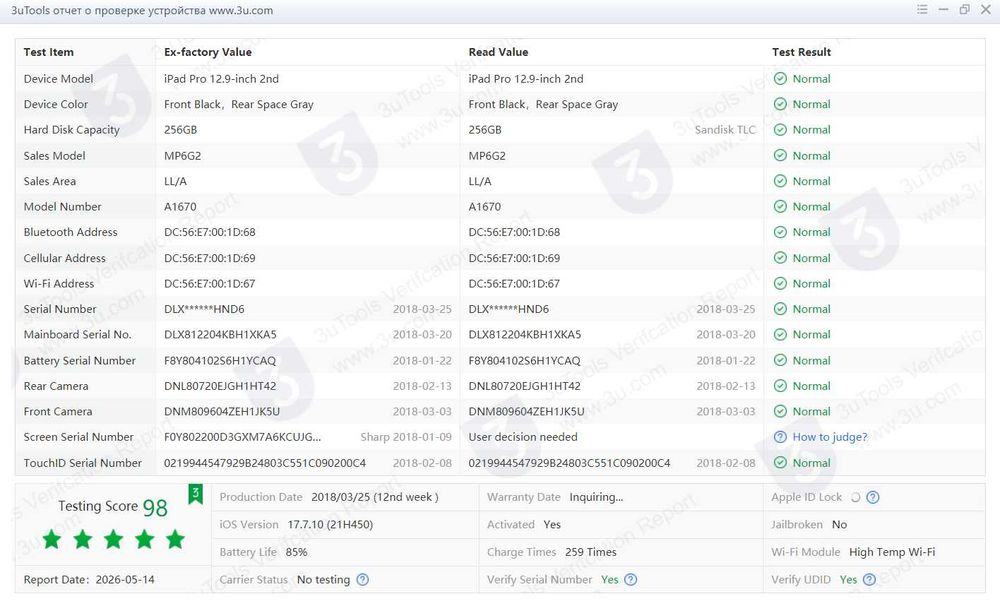Click the ex-factory Rear Camera serial DNL80720EJGH1HT42
The height and width of the screenshot is (611, 1000).
click(220, 386)
